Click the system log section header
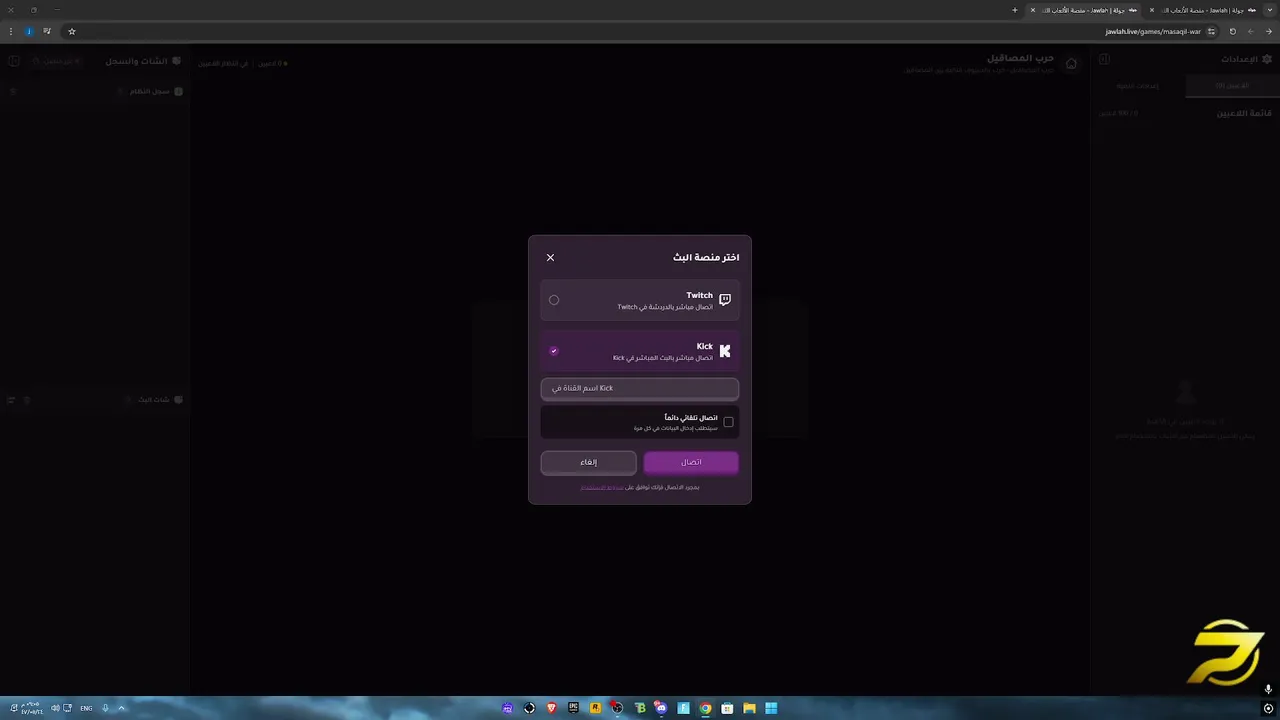This screenshot has width=1280, height=720. tap(156, 91)
